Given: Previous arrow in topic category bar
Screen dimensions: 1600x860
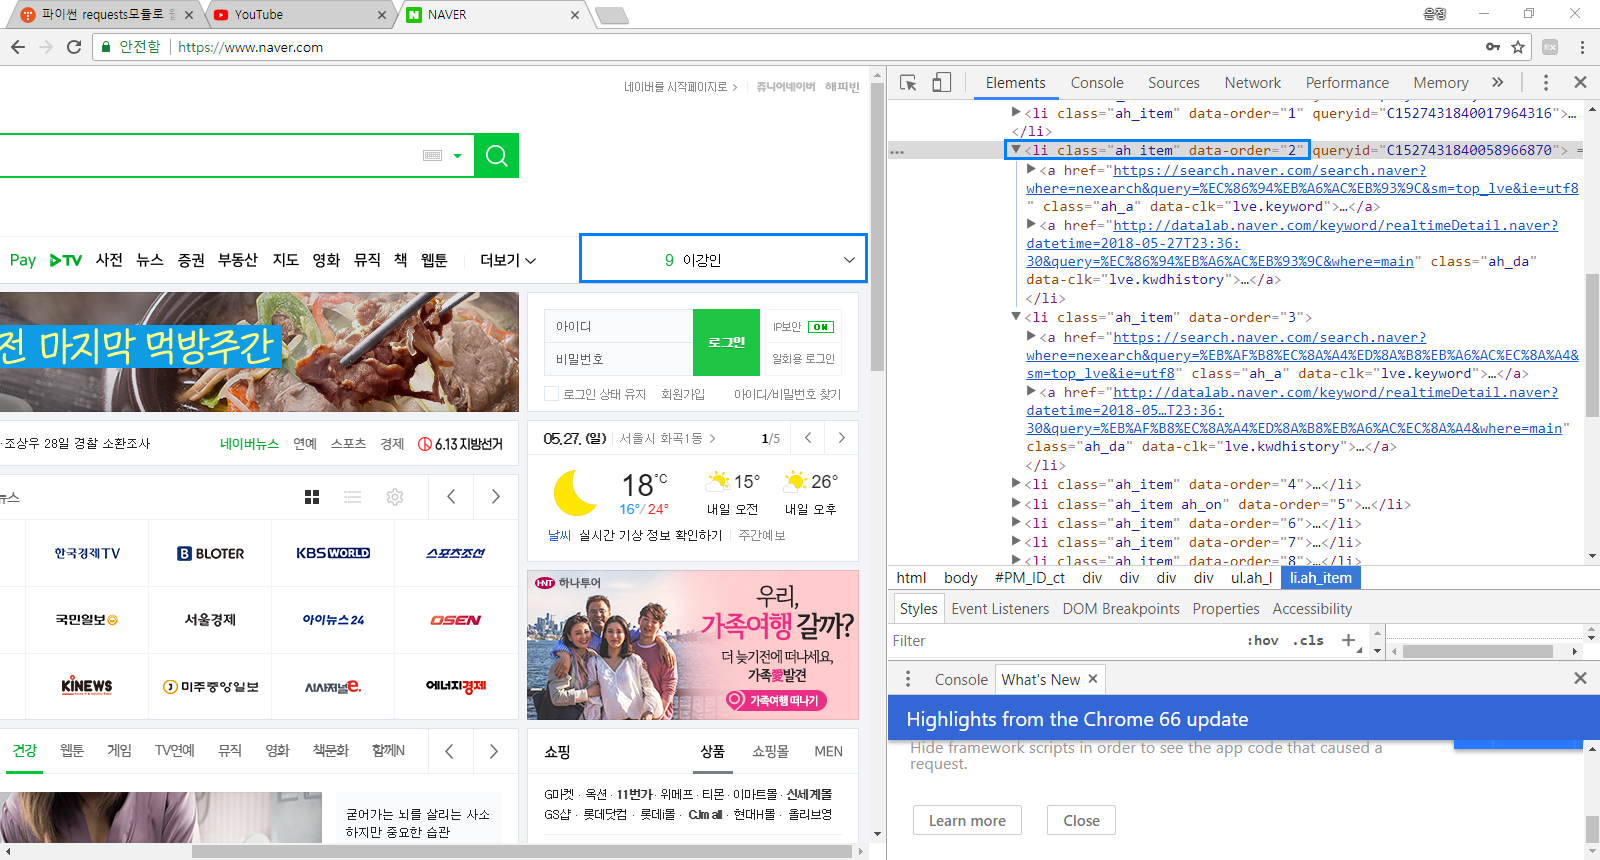Looking at the screenshot, I should click(x=450, y=751).
